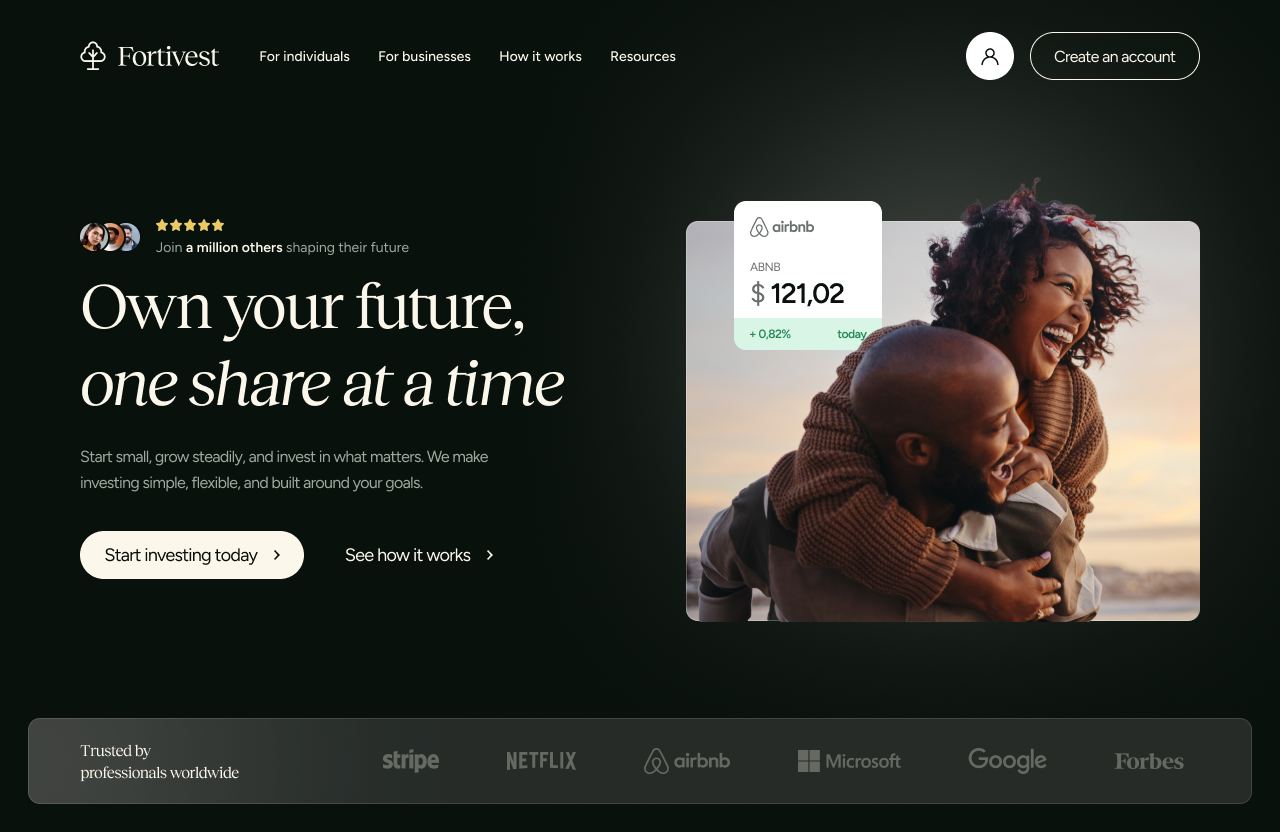Go to How it works page
Image resolution: width=1280 pixels, height=832 pixels.
click(540, 56)
